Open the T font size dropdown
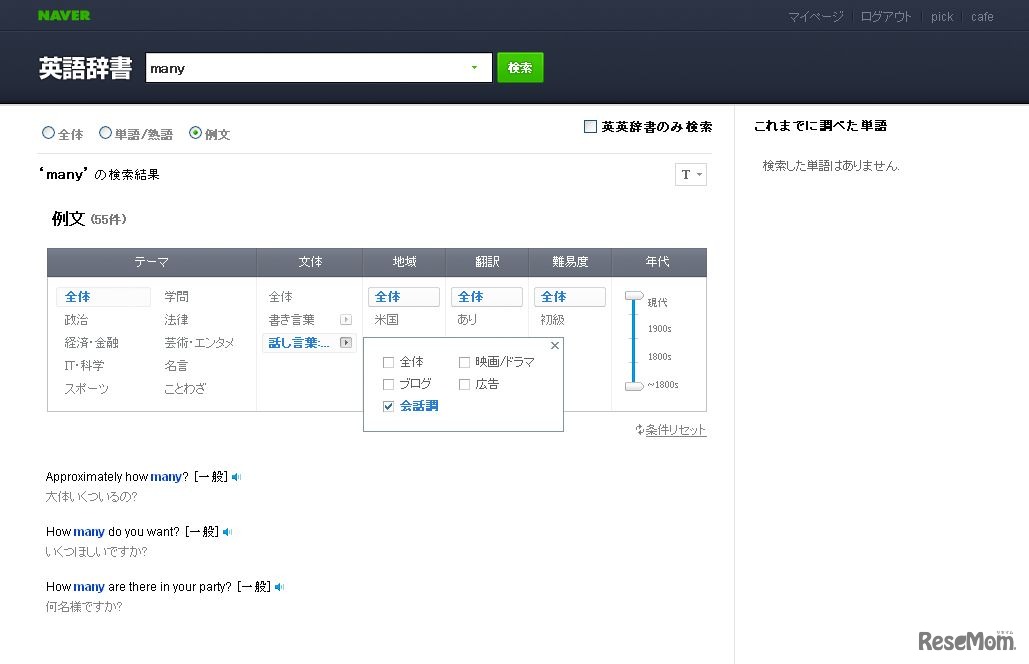The width and height of the screenshot is (1029, 664). pos(691,175)
